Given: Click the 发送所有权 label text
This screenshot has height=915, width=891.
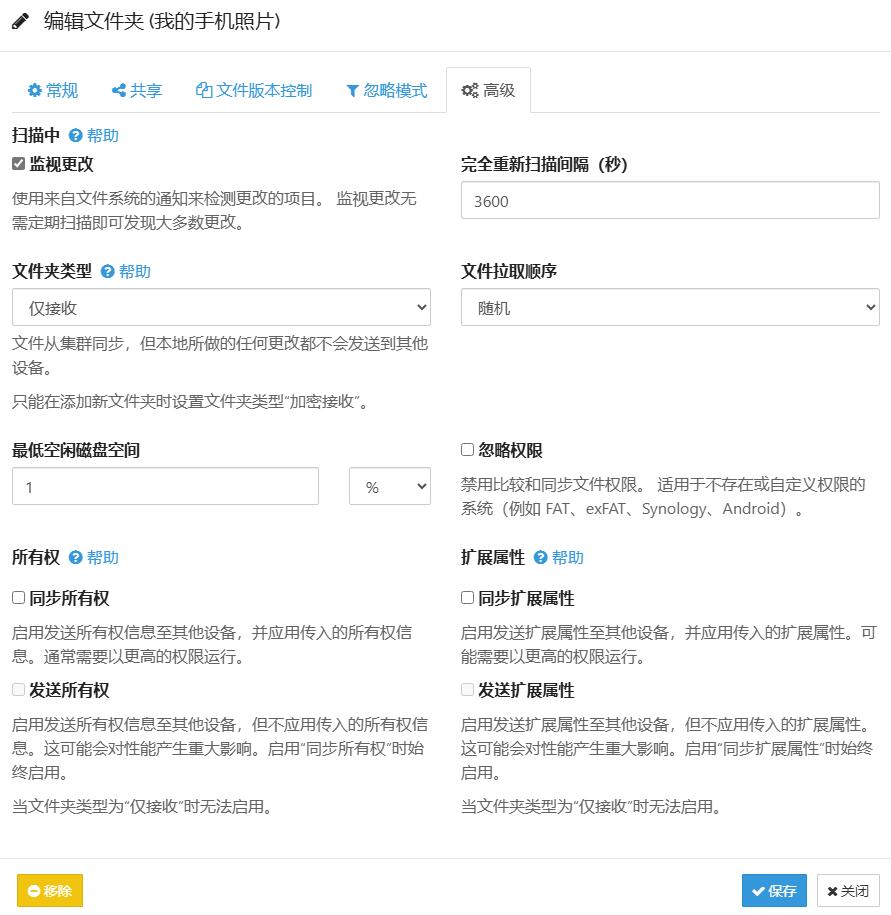Looking at the screenshot, I should [69, 690].
